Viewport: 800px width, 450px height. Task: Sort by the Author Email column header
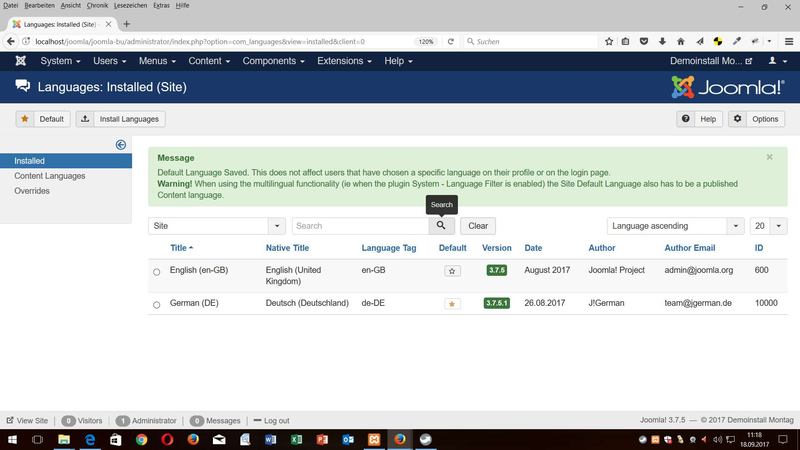[x=690, y=248]
